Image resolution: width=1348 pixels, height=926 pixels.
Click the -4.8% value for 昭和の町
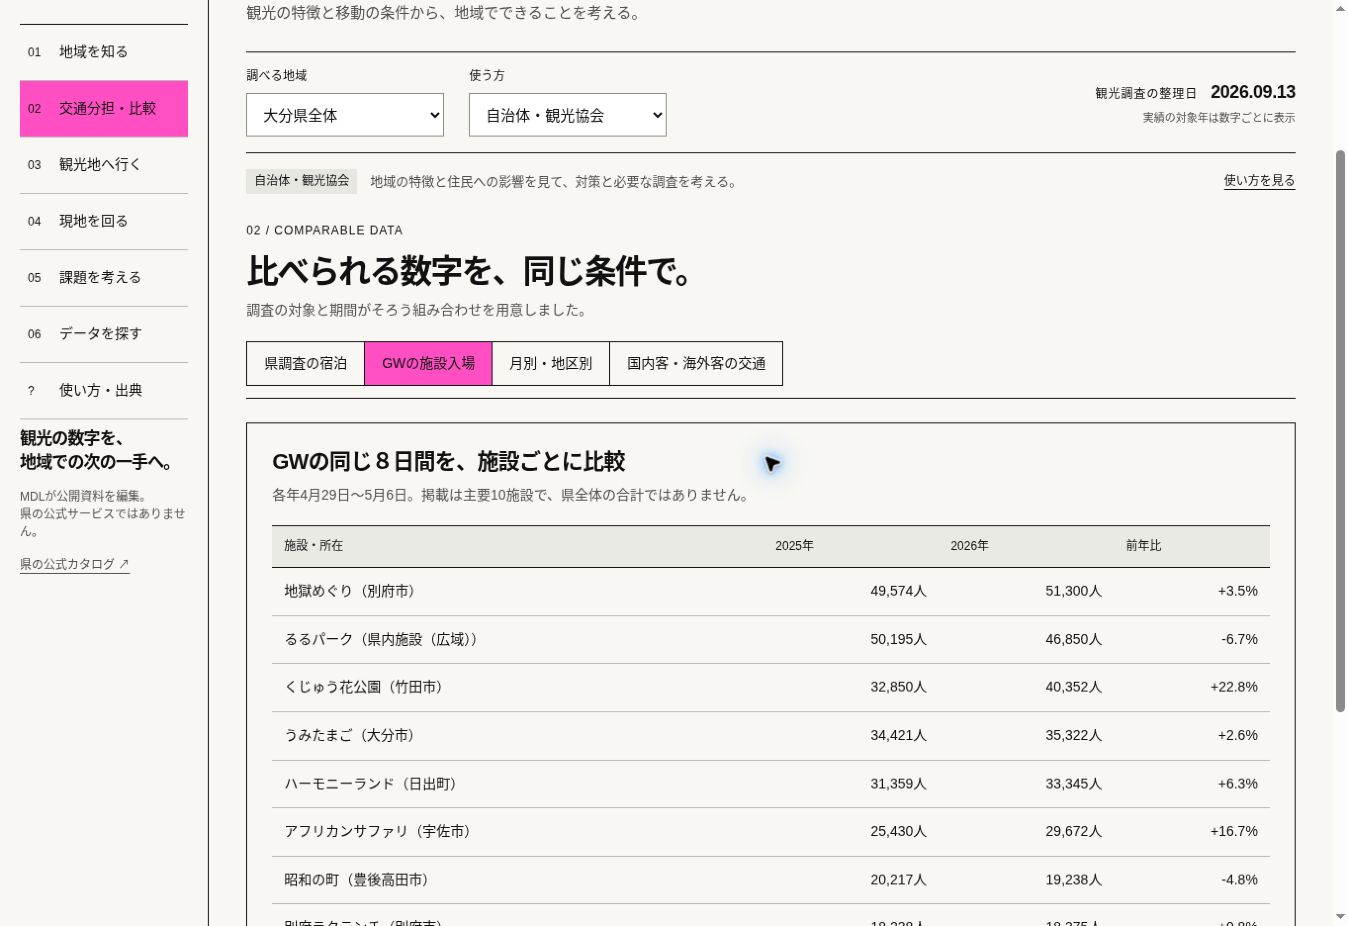pos(1239,880)
